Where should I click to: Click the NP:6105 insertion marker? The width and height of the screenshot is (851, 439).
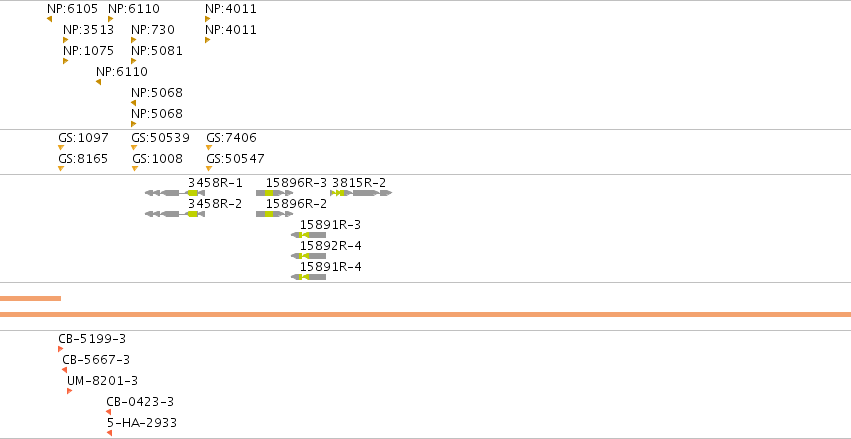coord(49,19)
